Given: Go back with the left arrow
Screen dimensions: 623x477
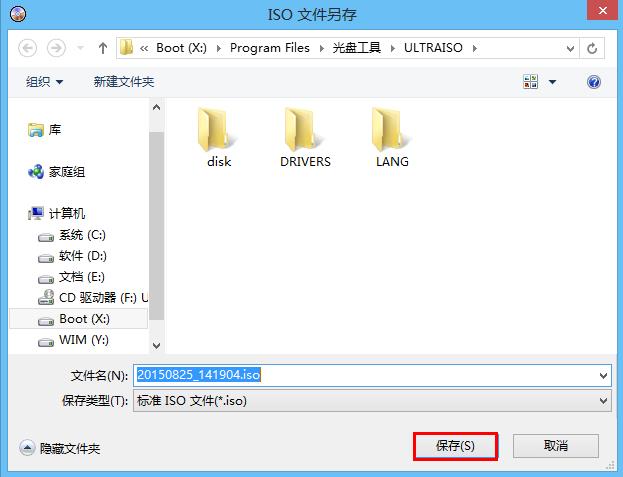Looking at the screenshot, I should (27, 48).
